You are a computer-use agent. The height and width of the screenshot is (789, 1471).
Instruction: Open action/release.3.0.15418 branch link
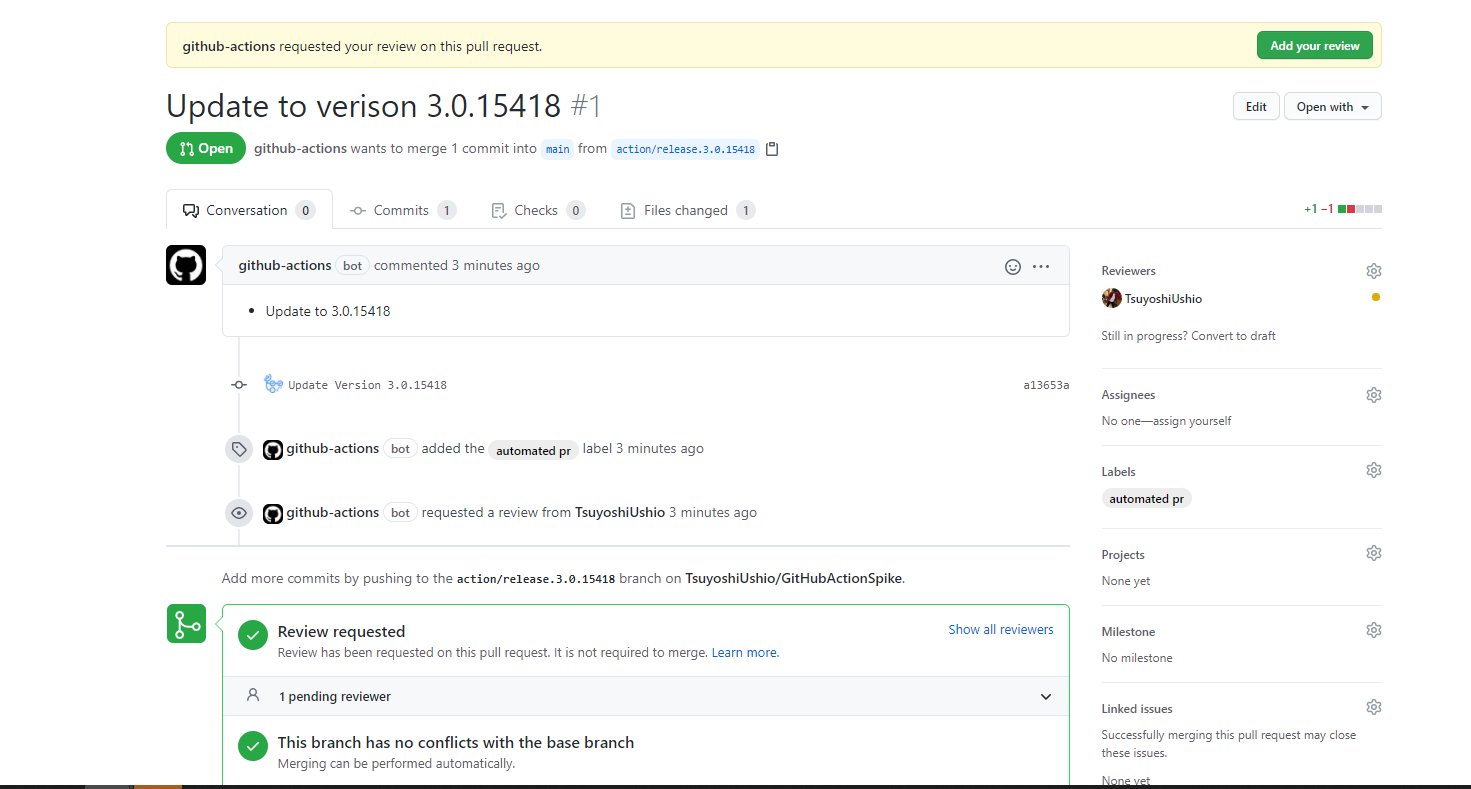[685, 149]
